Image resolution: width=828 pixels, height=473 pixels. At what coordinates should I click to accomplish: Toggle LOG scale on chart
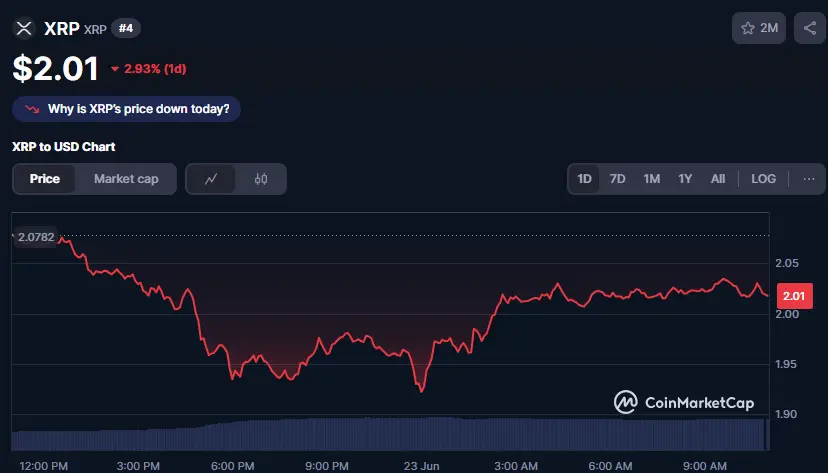pos(764,179)
